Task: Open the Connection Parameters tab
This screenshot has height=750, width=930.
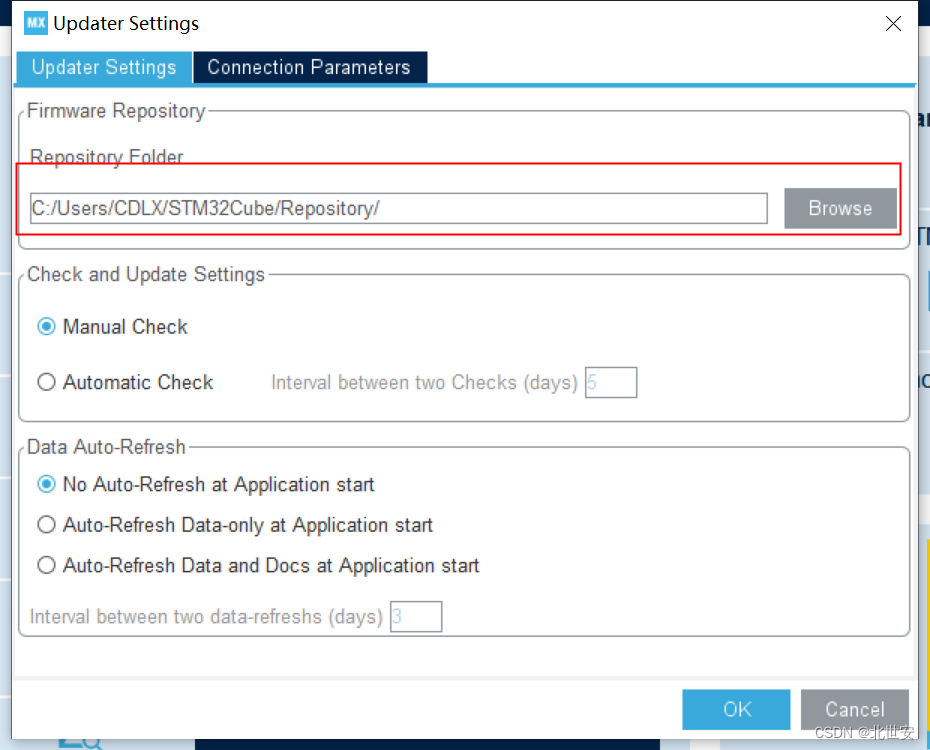Action: click(309, 67)
